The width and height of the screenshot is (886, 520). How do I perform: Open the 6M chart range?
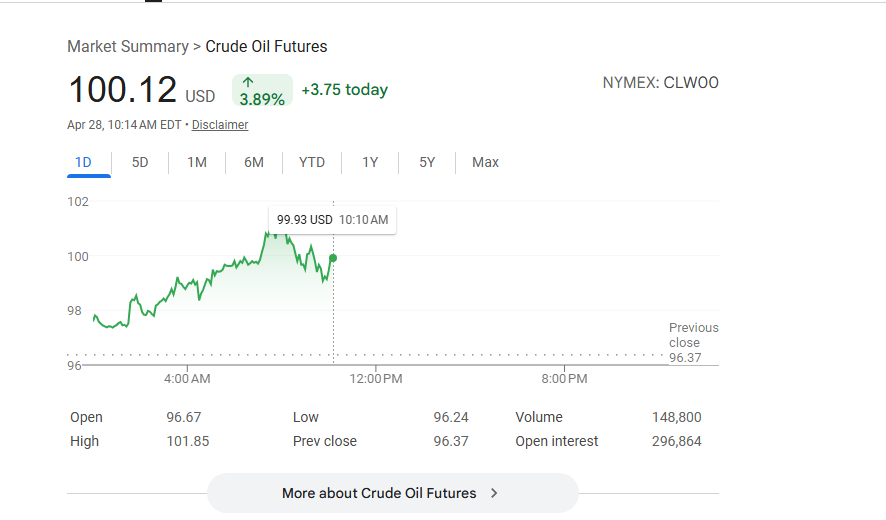click(254, 162)
